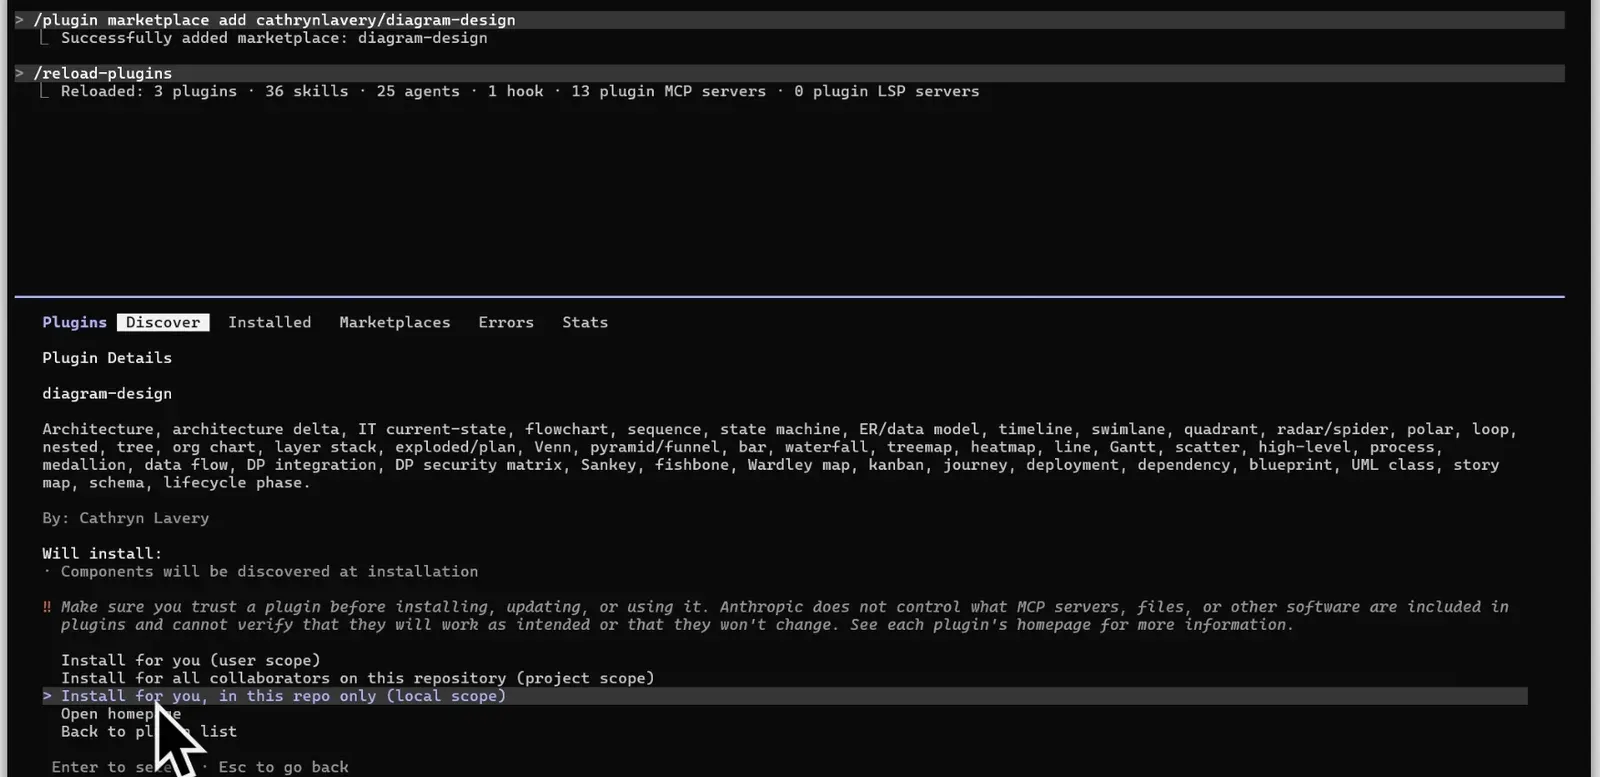This screenshot has height=777, width=1600.
Task: Click the By: Cathryn Lavery author line
Action: point(125,518)
